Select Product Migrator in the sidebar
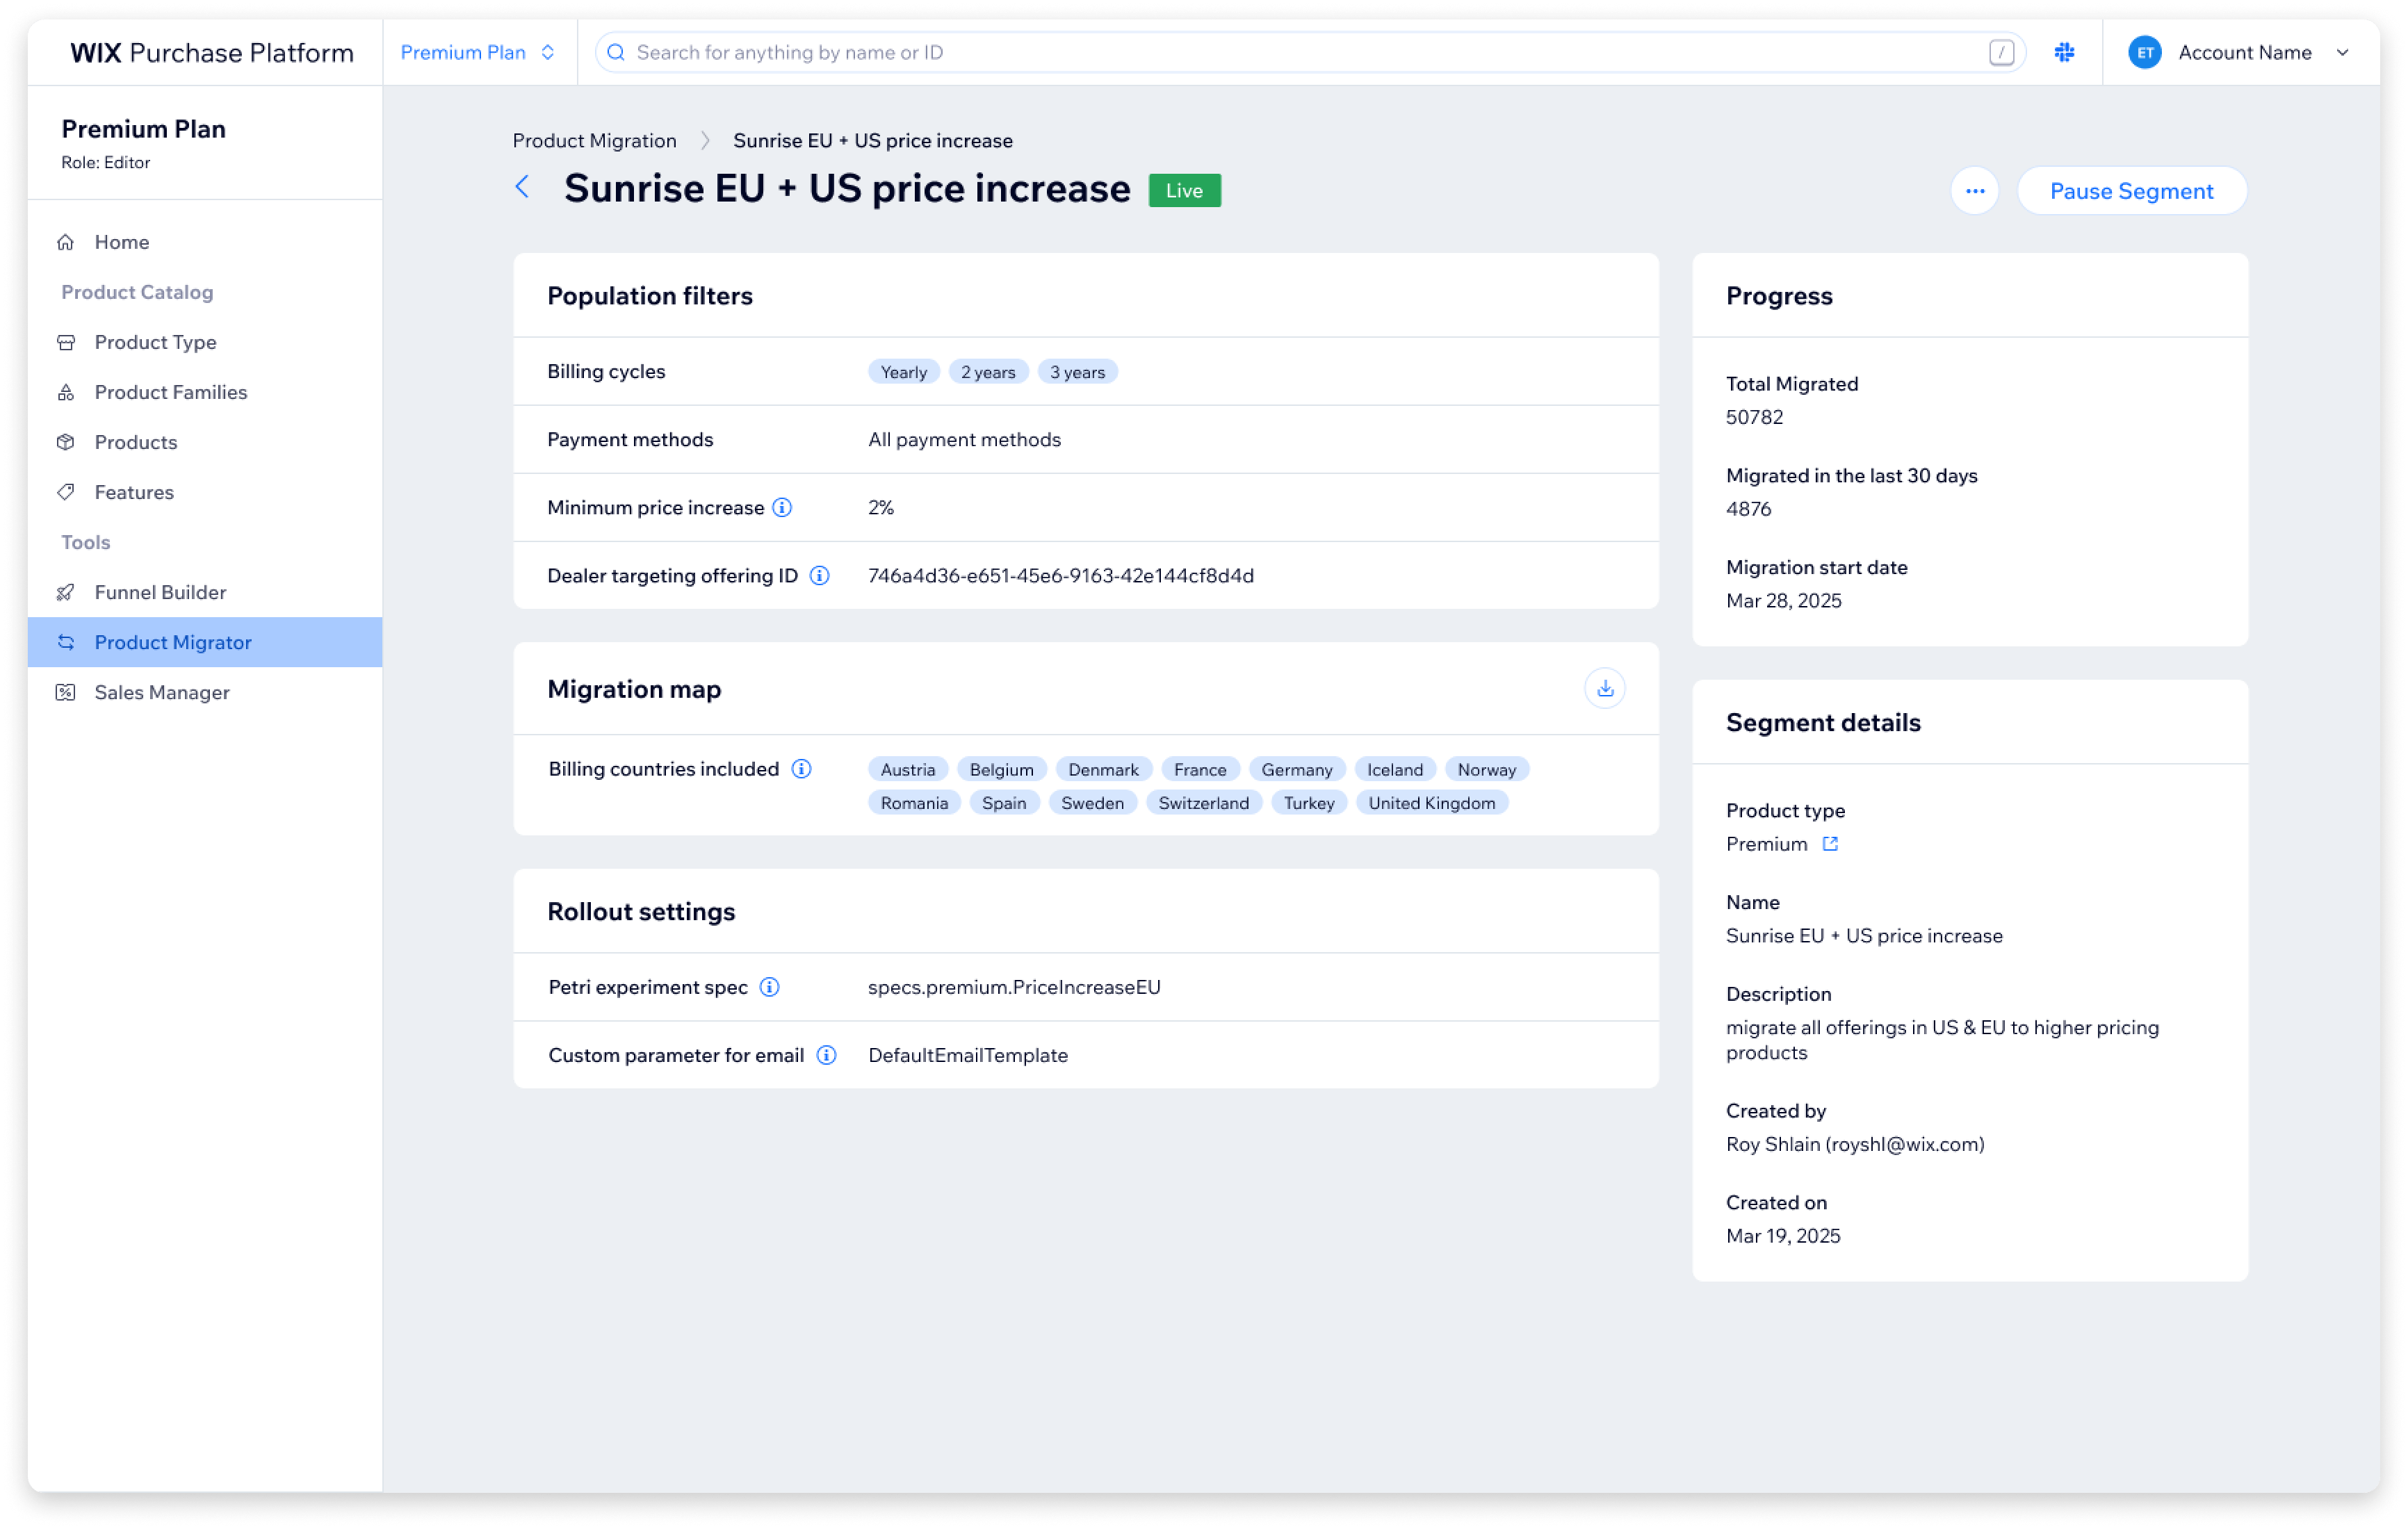The height and width of the screenshot is (1529, 2408). point(205,642)
